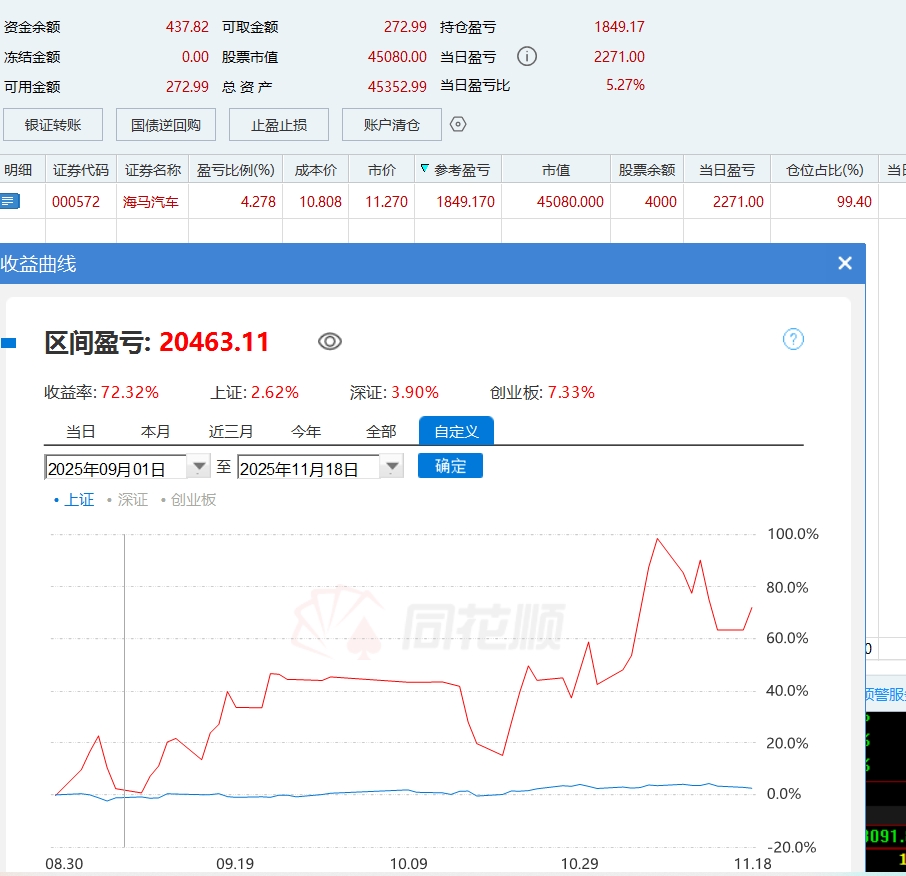The height and width of the screenshot is (876, 906).
Task: Click the 资金余额 value 437.82
Action: point(187,27)
